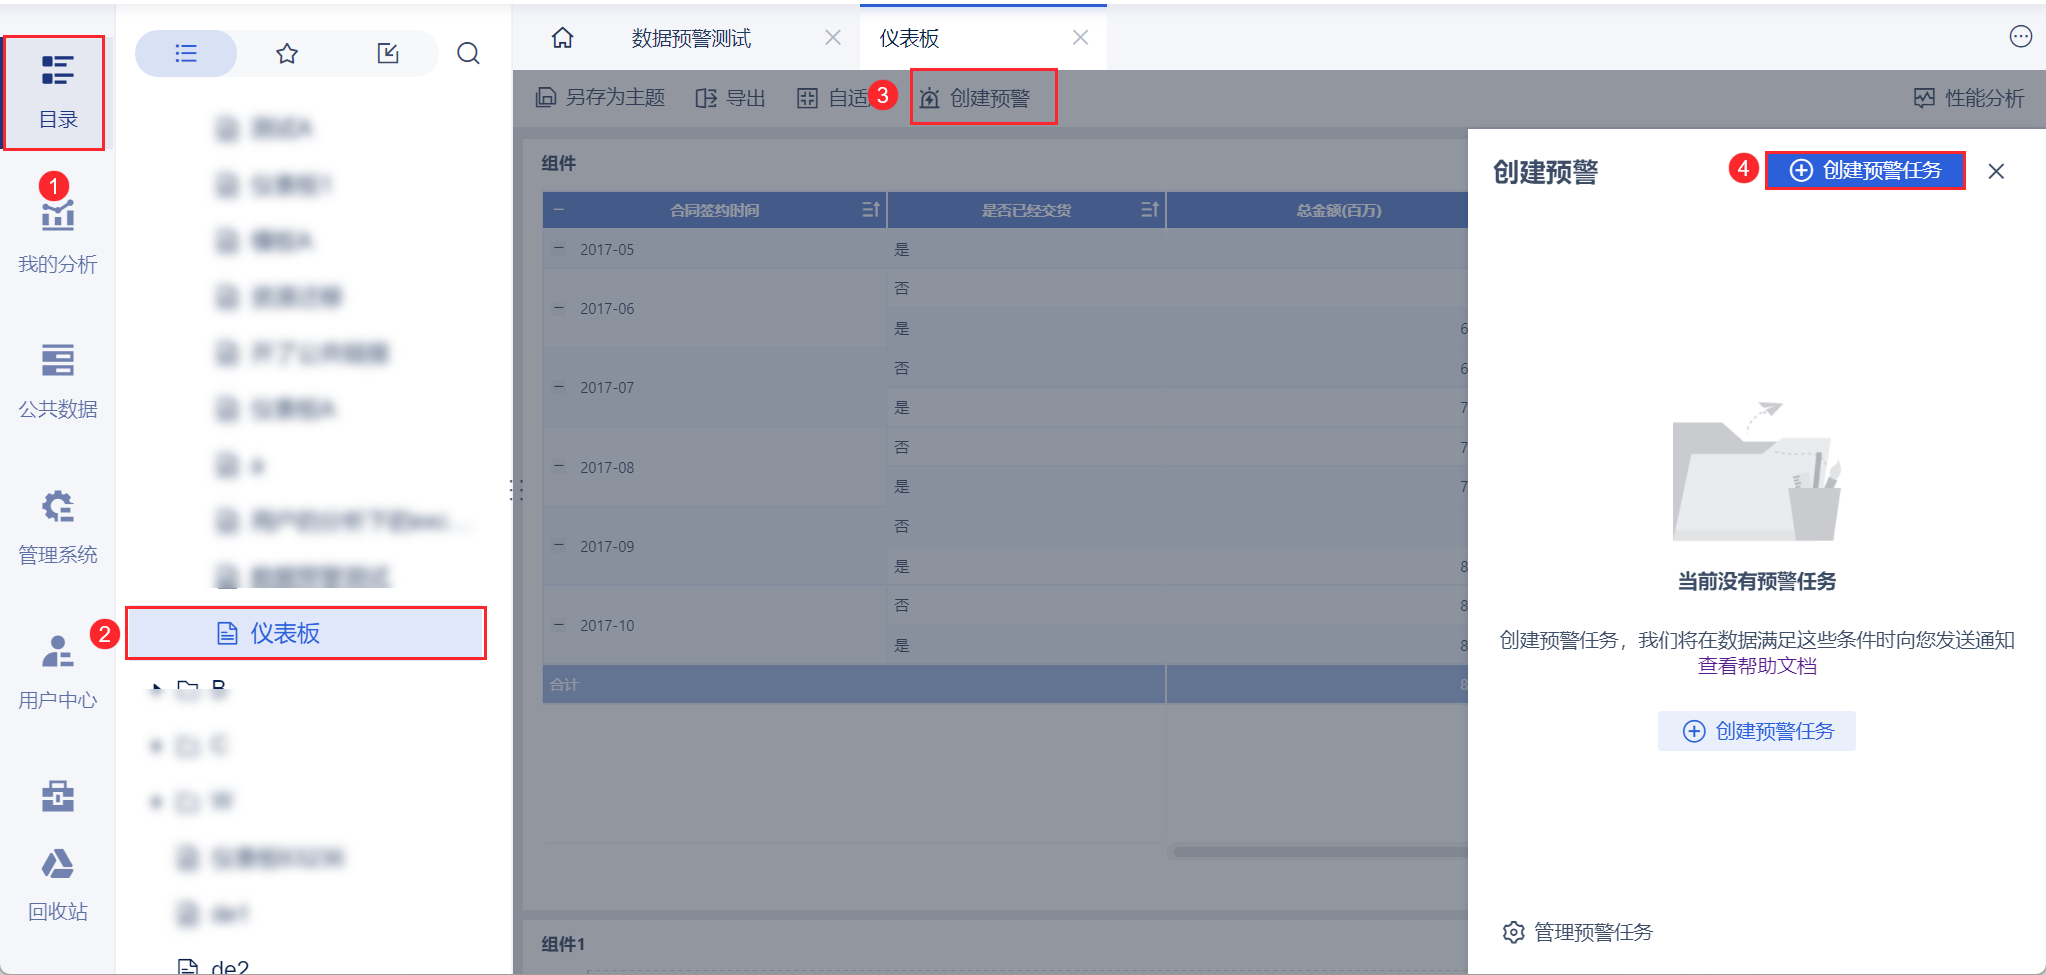Image resolution: width=2046 pixels, height=975 pixels.
Task: Click 创建预警 in the toolbar
Action: click(x=975, y=97)
